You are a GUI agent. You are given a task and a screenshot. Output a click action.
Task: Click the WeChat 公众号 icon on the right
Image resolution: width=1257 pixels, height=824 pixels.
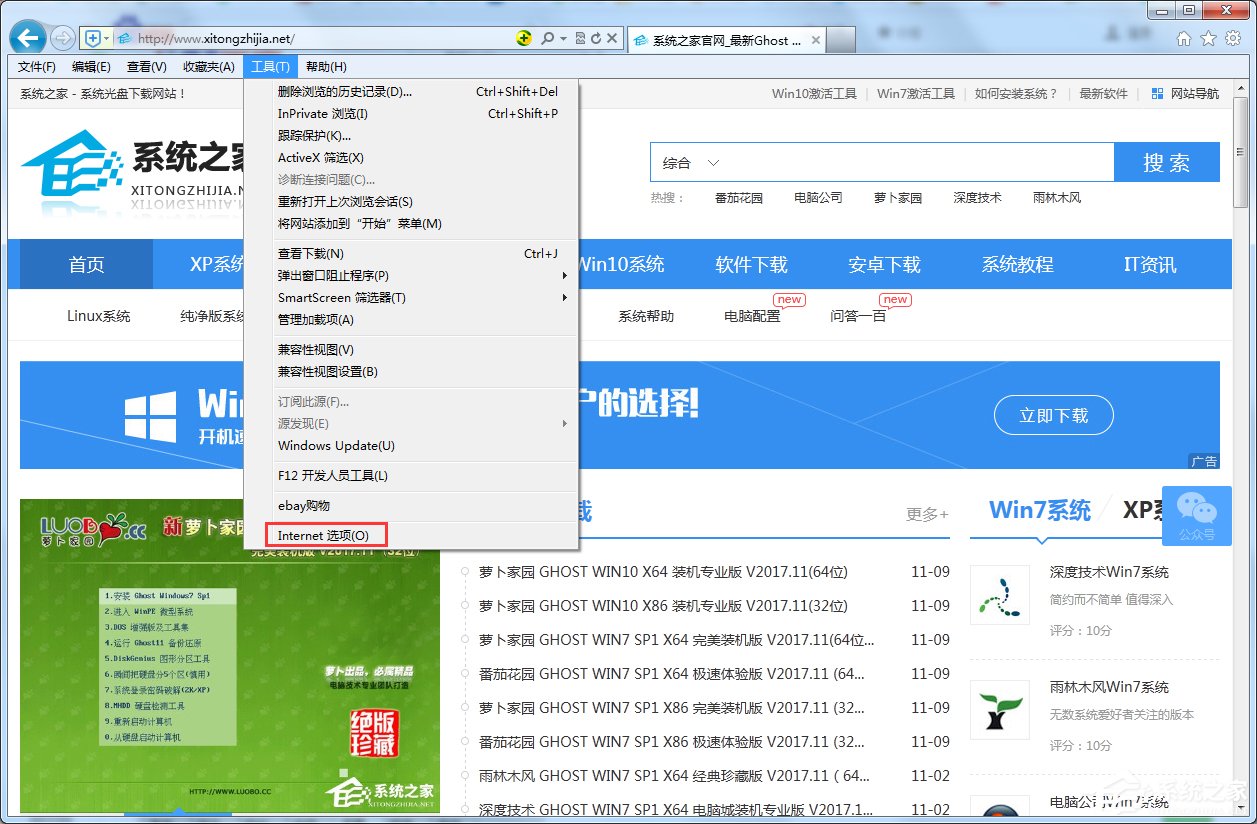(x=1196, y=516)
